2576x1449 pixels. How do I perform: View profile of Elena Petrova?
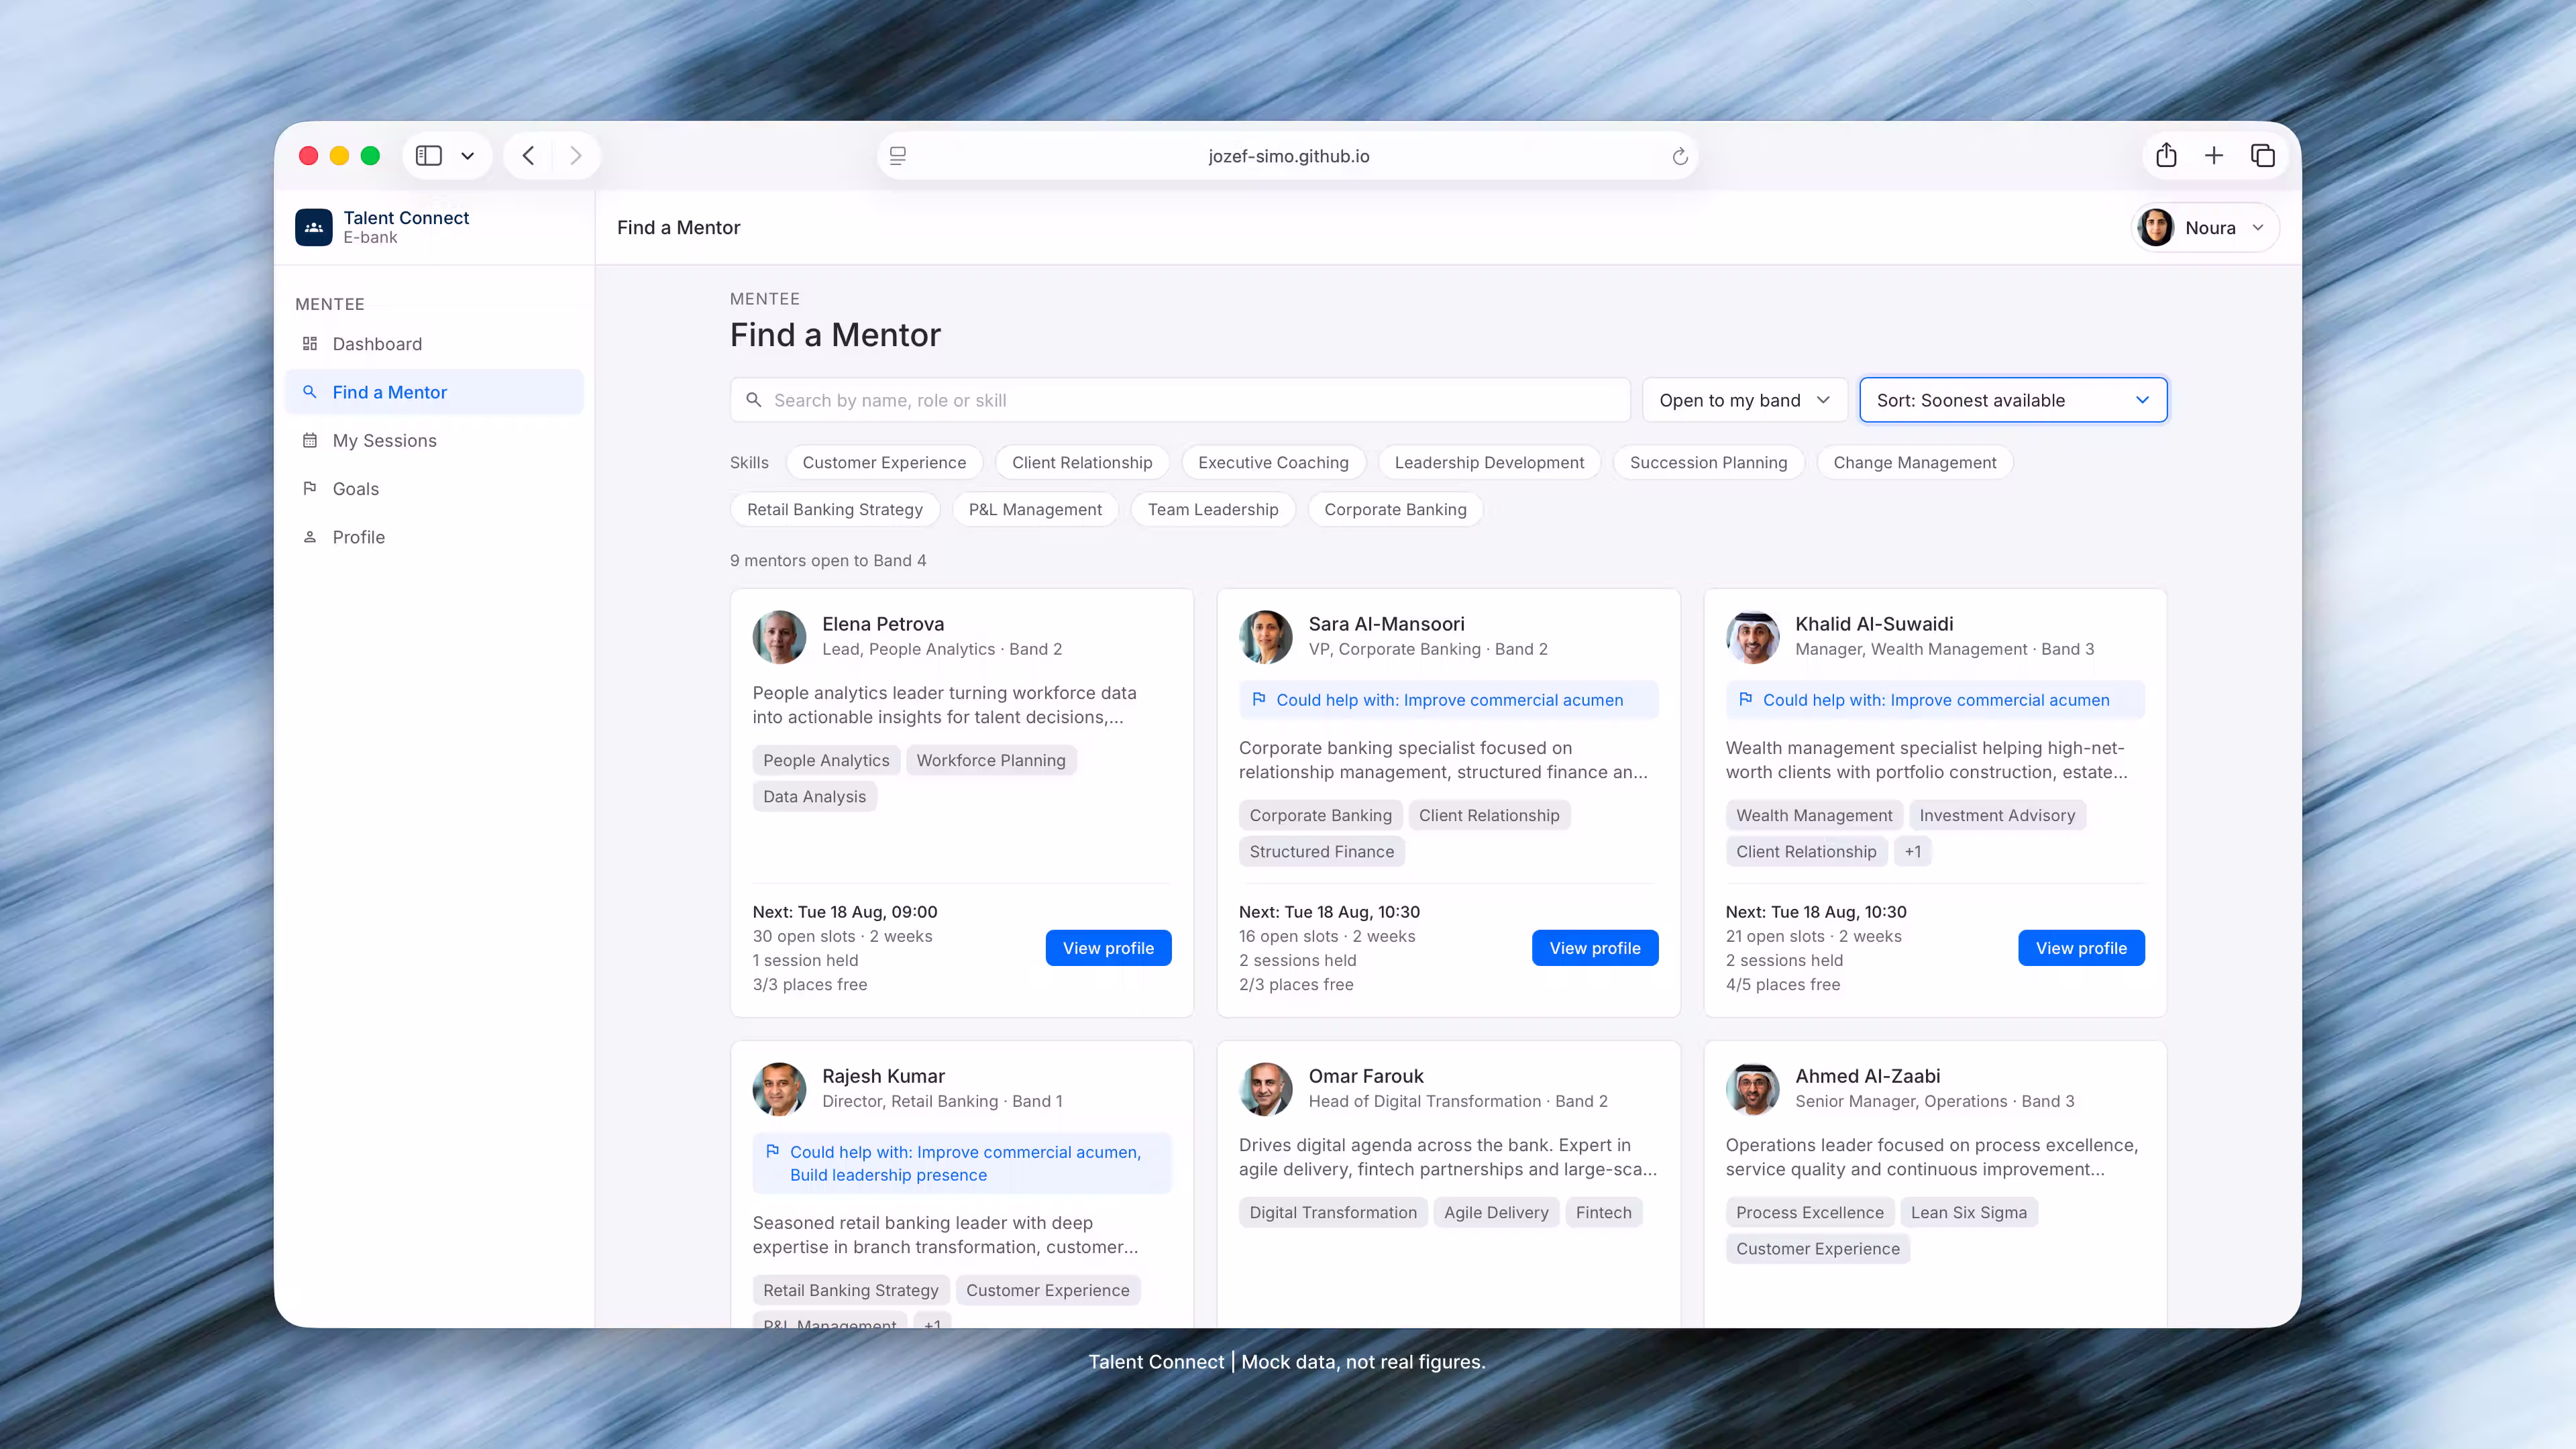coord(1108,948)
